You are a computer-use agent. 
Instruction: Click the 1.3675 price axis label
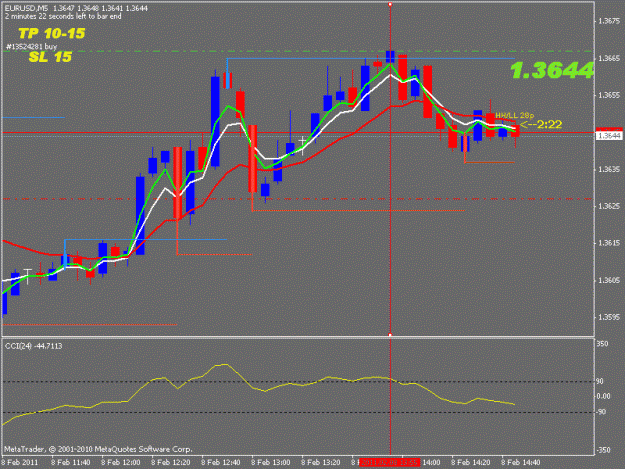609,21
